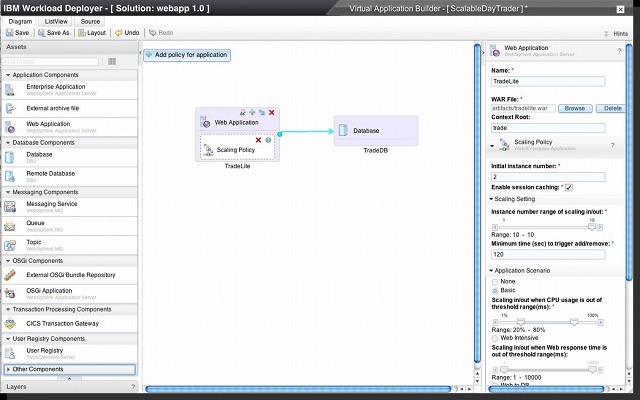This screenshot has height=400, width=640.
Task: Select the None application scenario radio
Action: point(495,282)
